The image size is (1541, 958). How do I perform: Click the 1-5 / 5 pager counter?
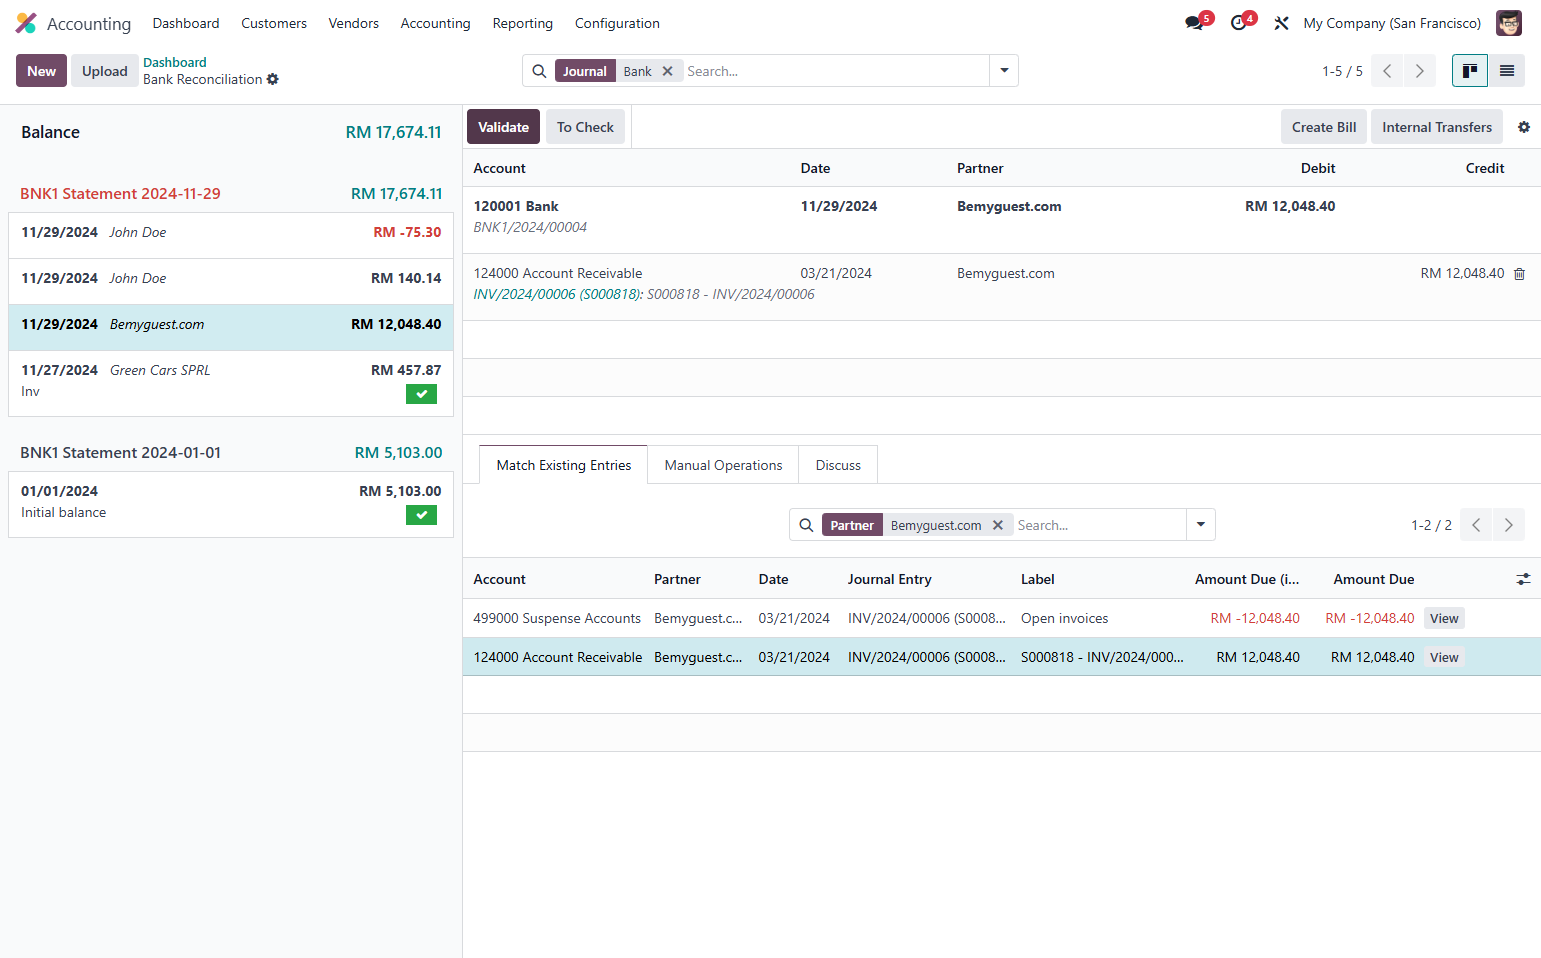point(1342,71)
